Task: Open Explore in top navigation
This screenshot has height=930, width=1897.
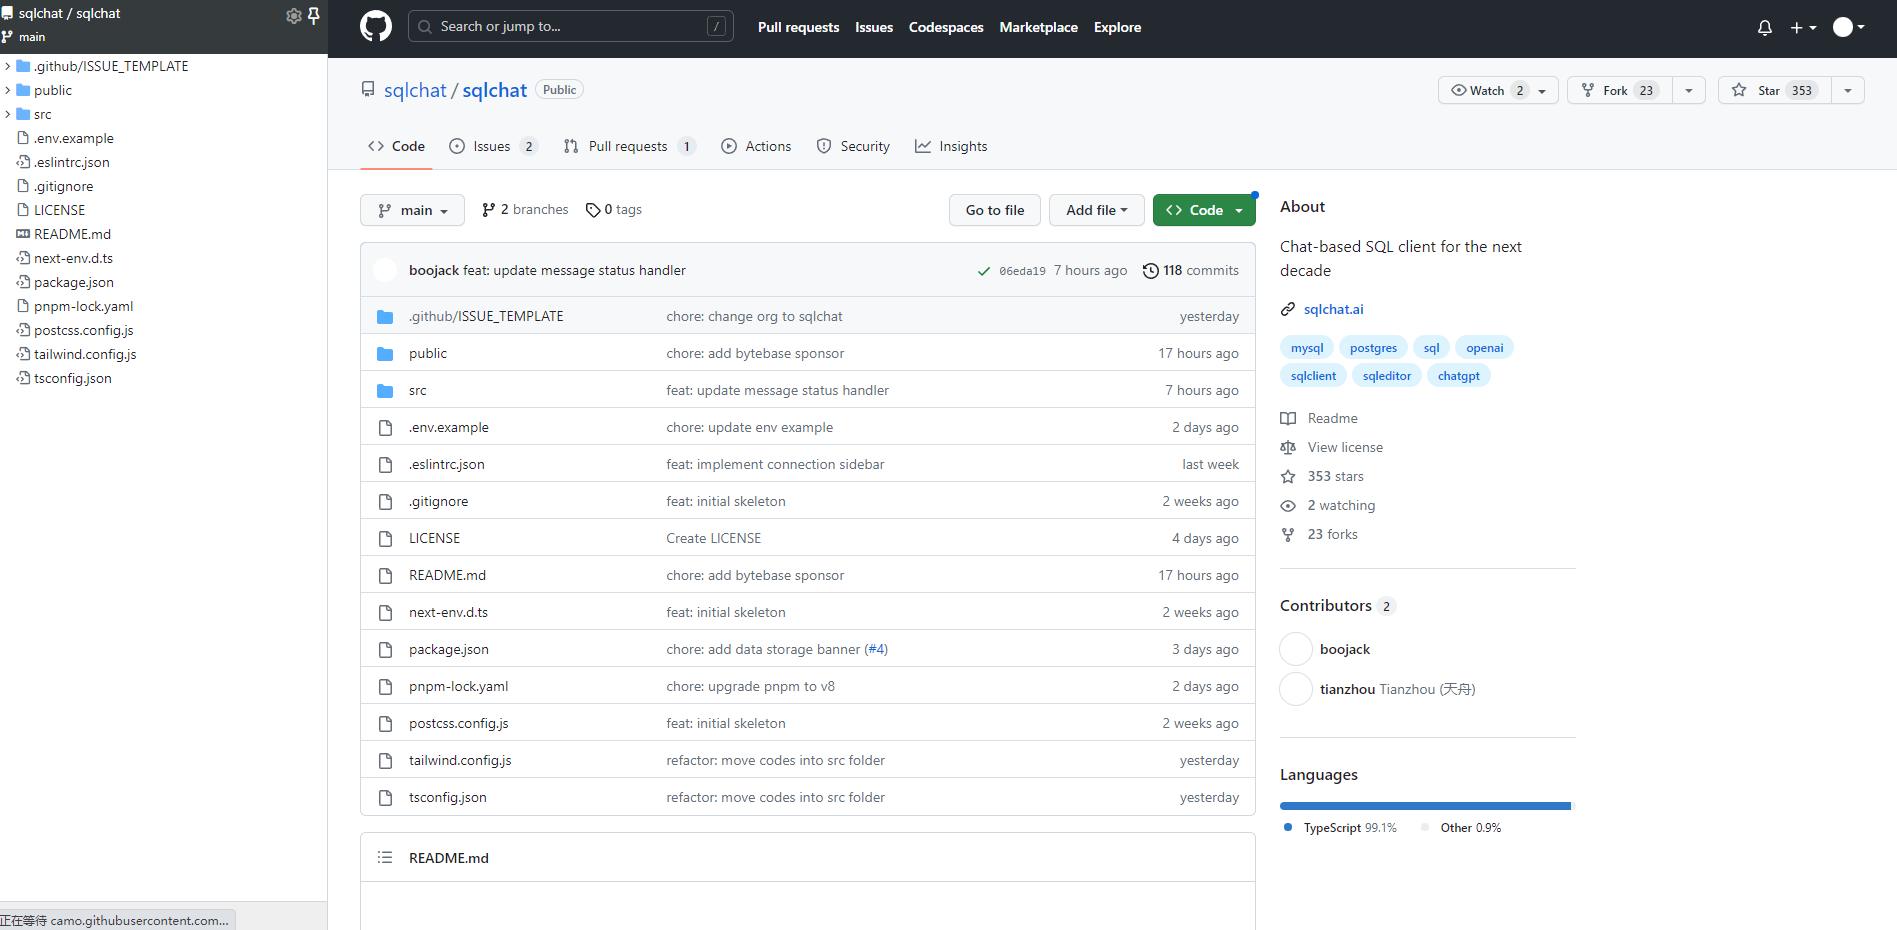Action: point(1117,27)
